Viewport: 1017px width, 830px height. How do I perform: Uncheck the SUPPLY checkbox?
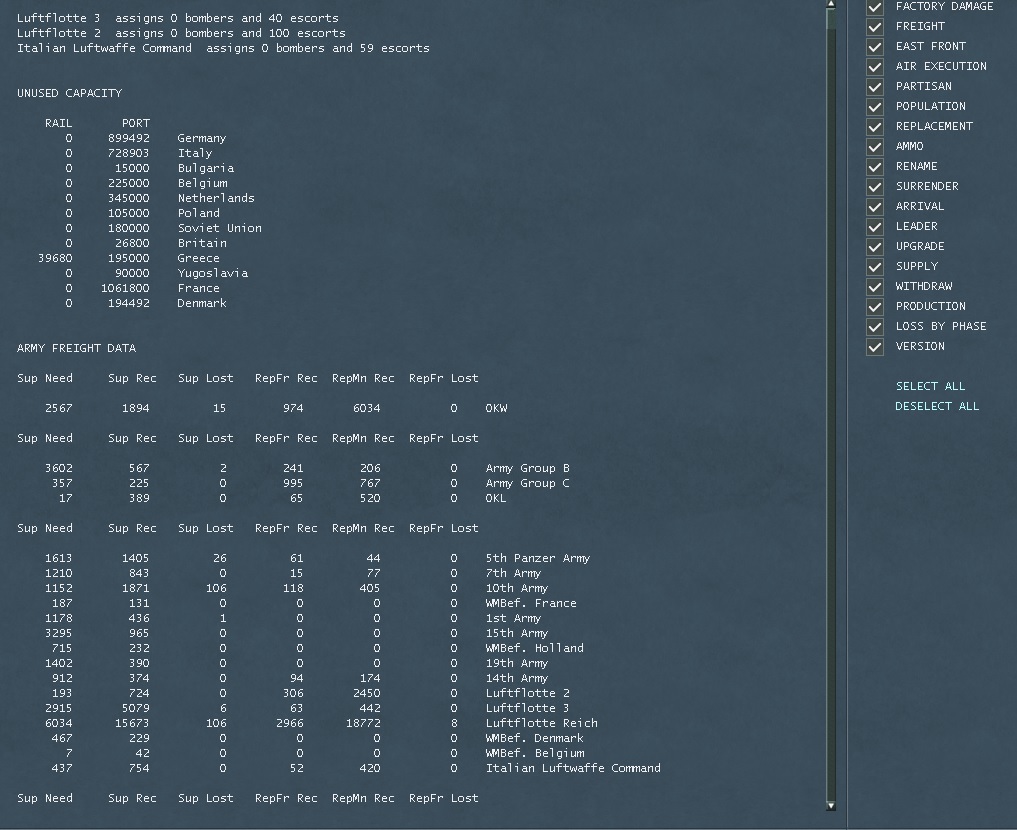coord(875,267)
